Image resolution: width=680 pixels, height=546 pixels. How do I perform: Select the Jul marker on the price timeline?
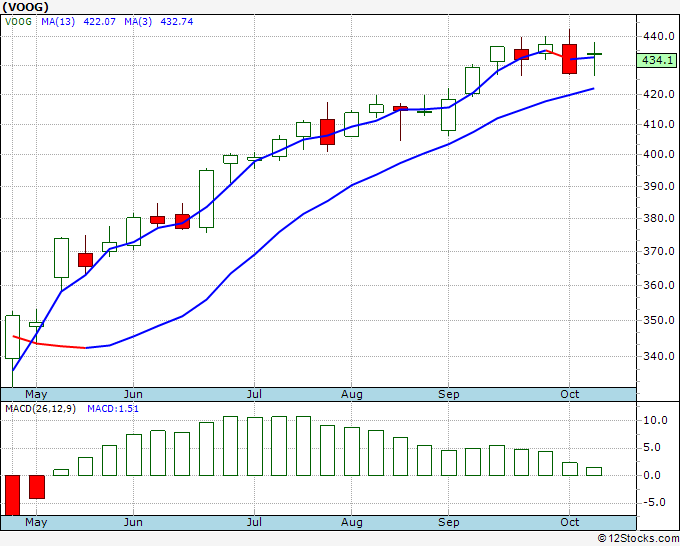click(254, 394)
